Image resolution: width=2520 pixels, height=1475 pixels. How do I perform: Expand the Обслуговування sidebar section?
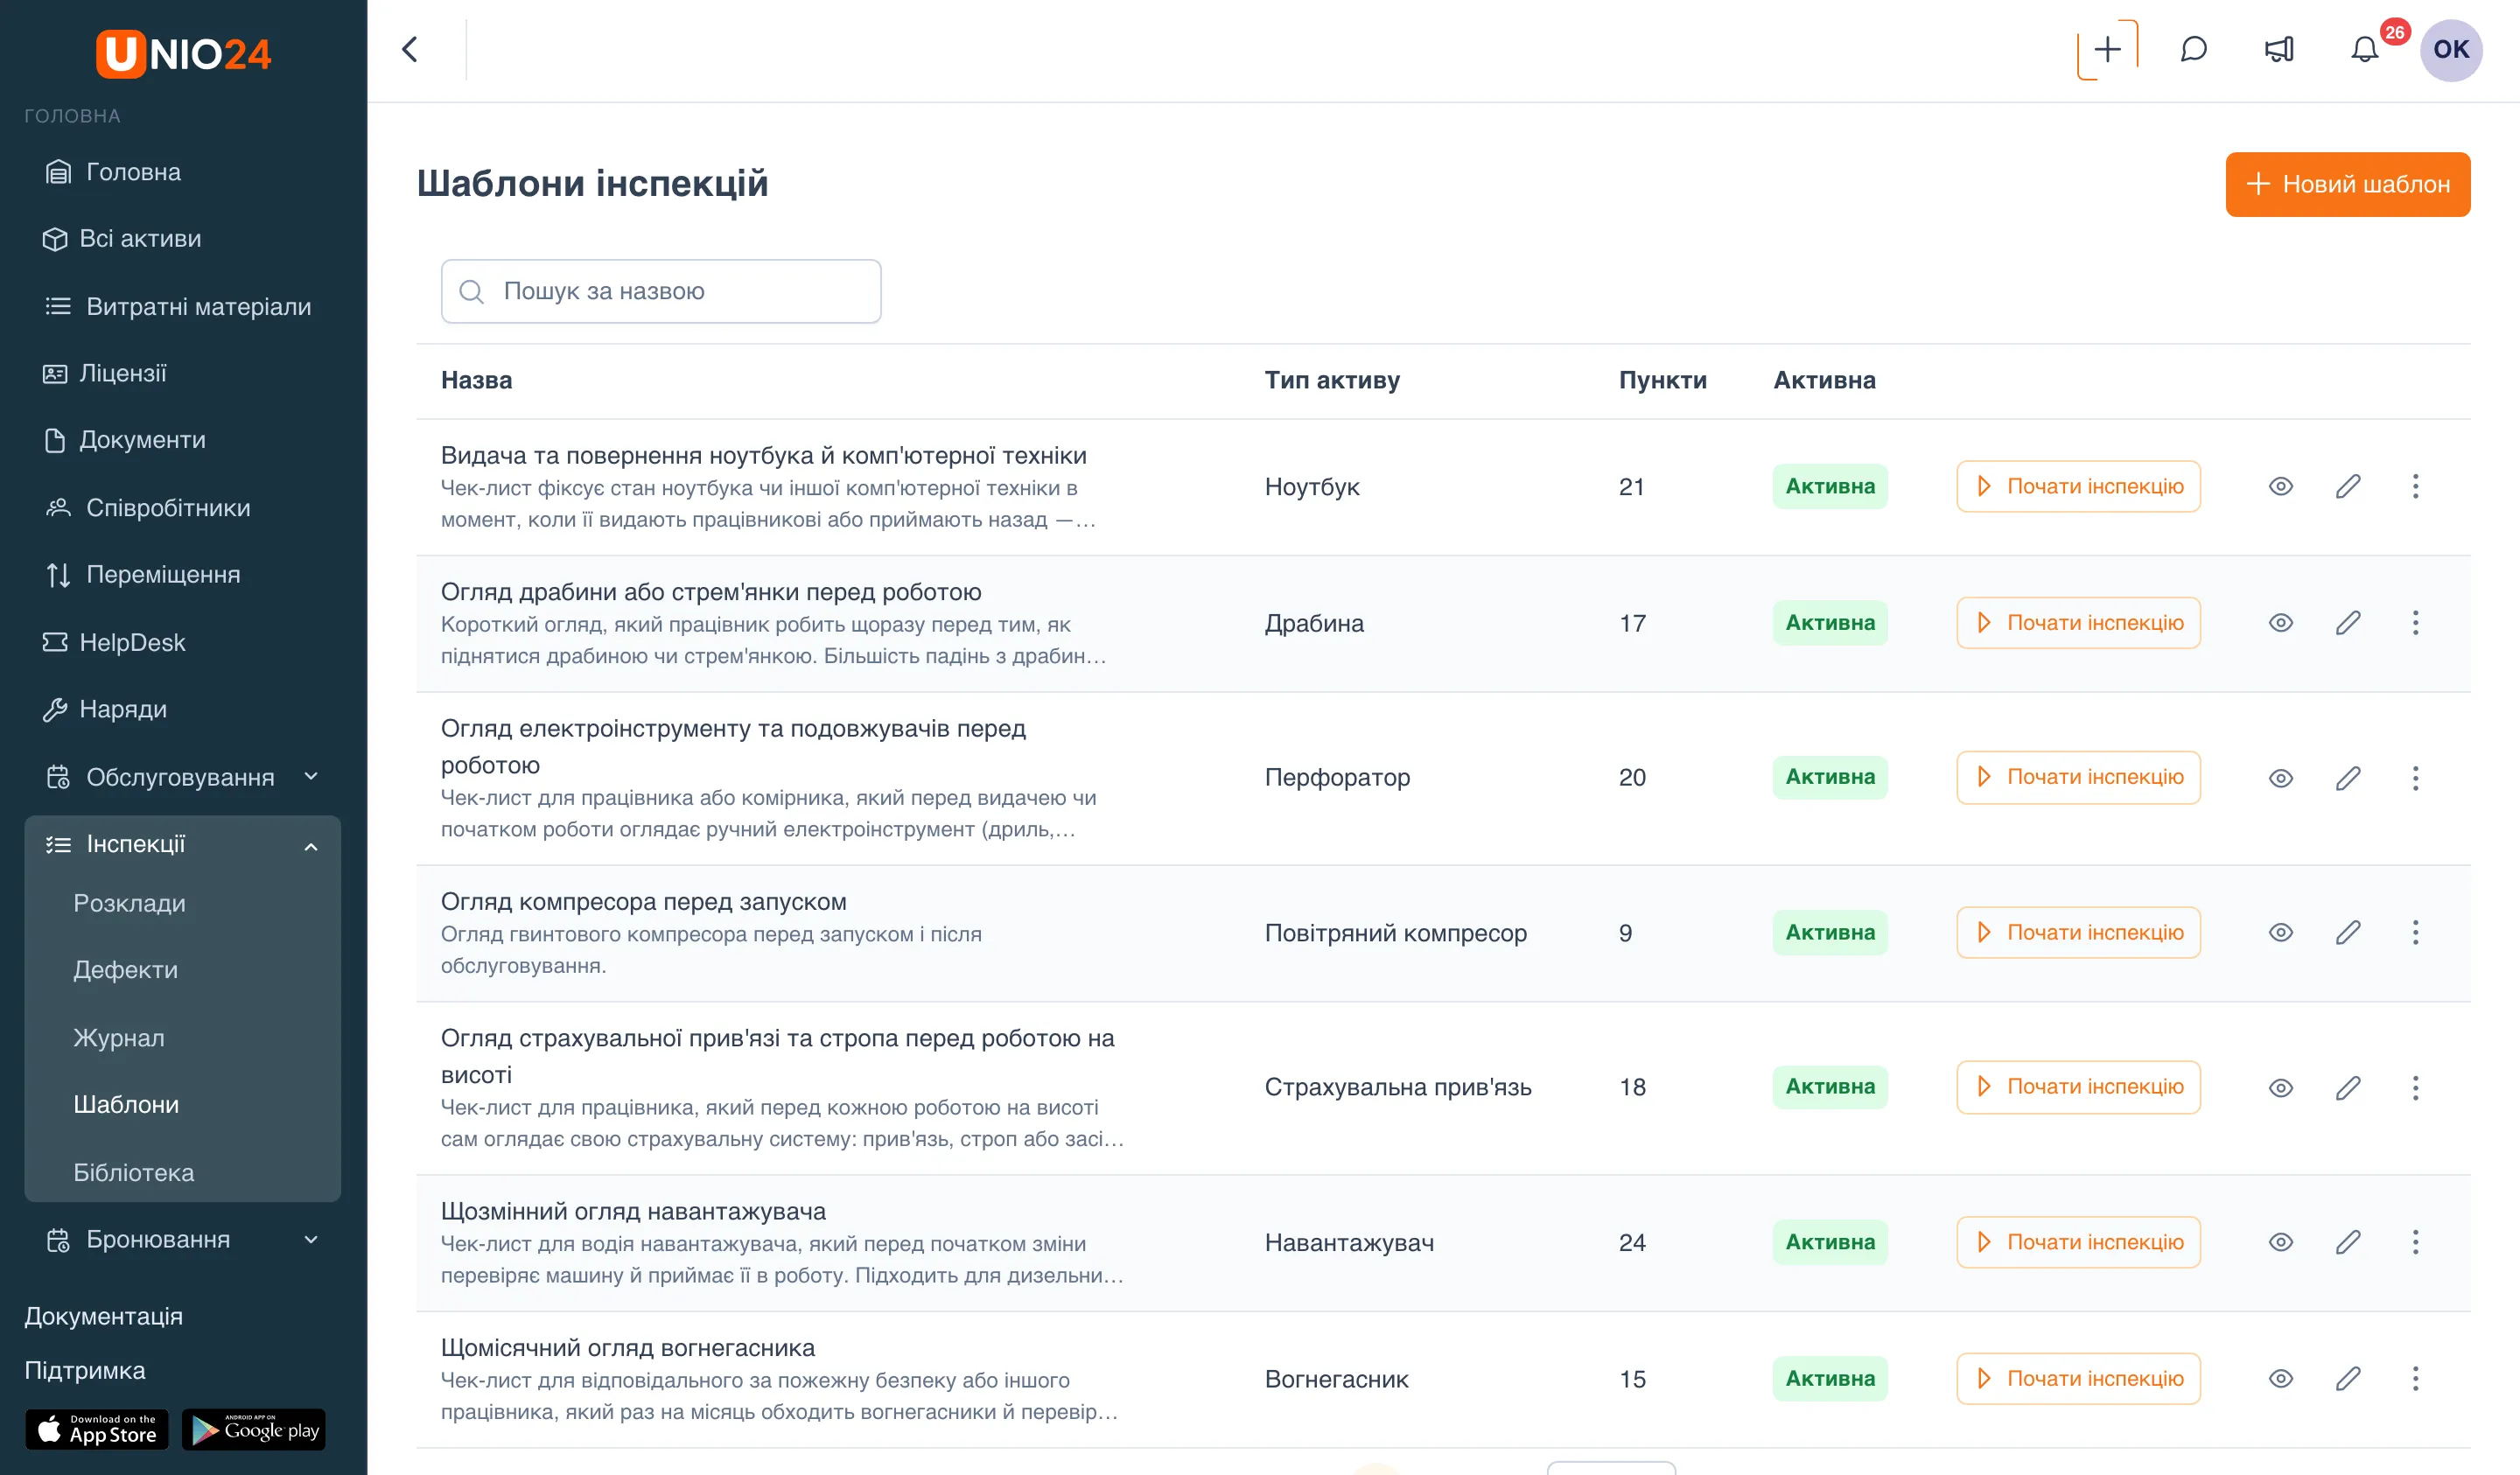pyautogui.click(x=182, y=777)
